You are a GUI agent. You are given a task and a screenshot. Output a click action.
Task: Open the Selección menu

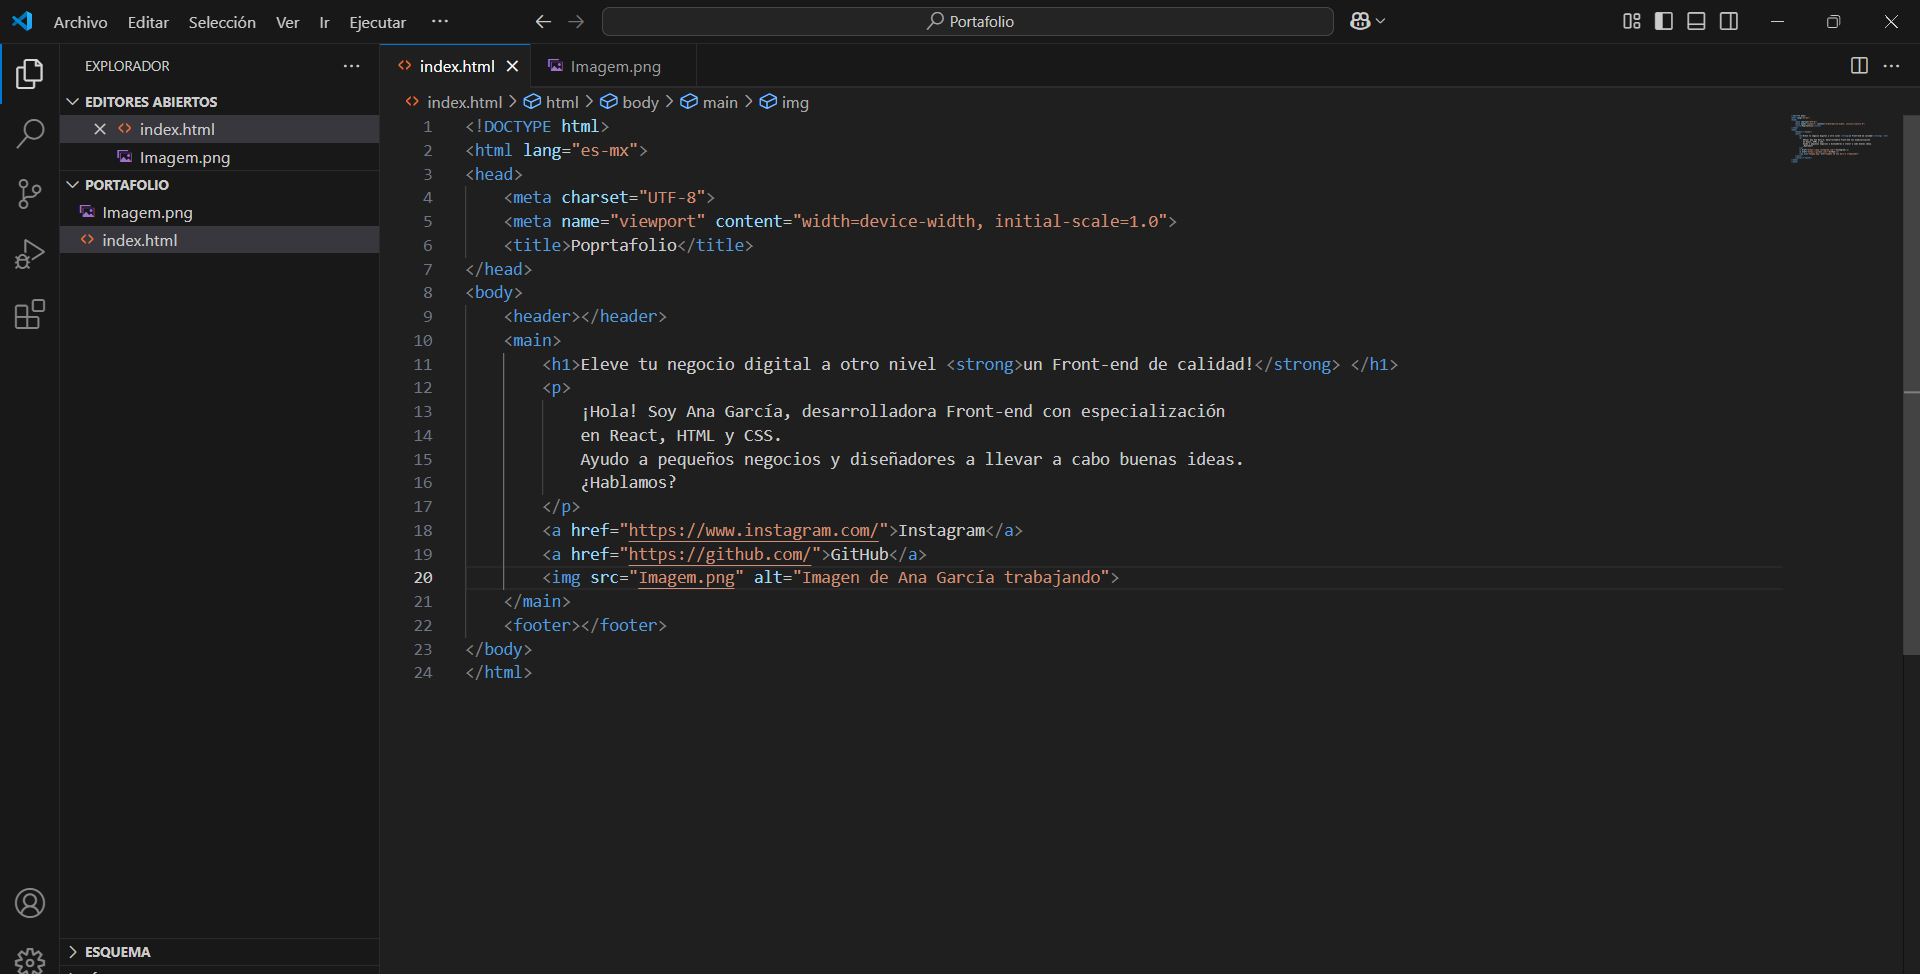(222, 22)
